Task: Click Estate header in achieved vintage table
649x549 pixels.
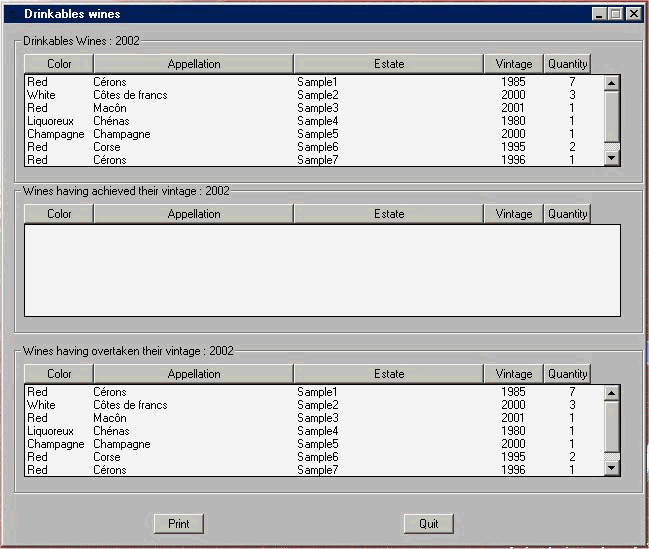Action: (x=389, y=214)
